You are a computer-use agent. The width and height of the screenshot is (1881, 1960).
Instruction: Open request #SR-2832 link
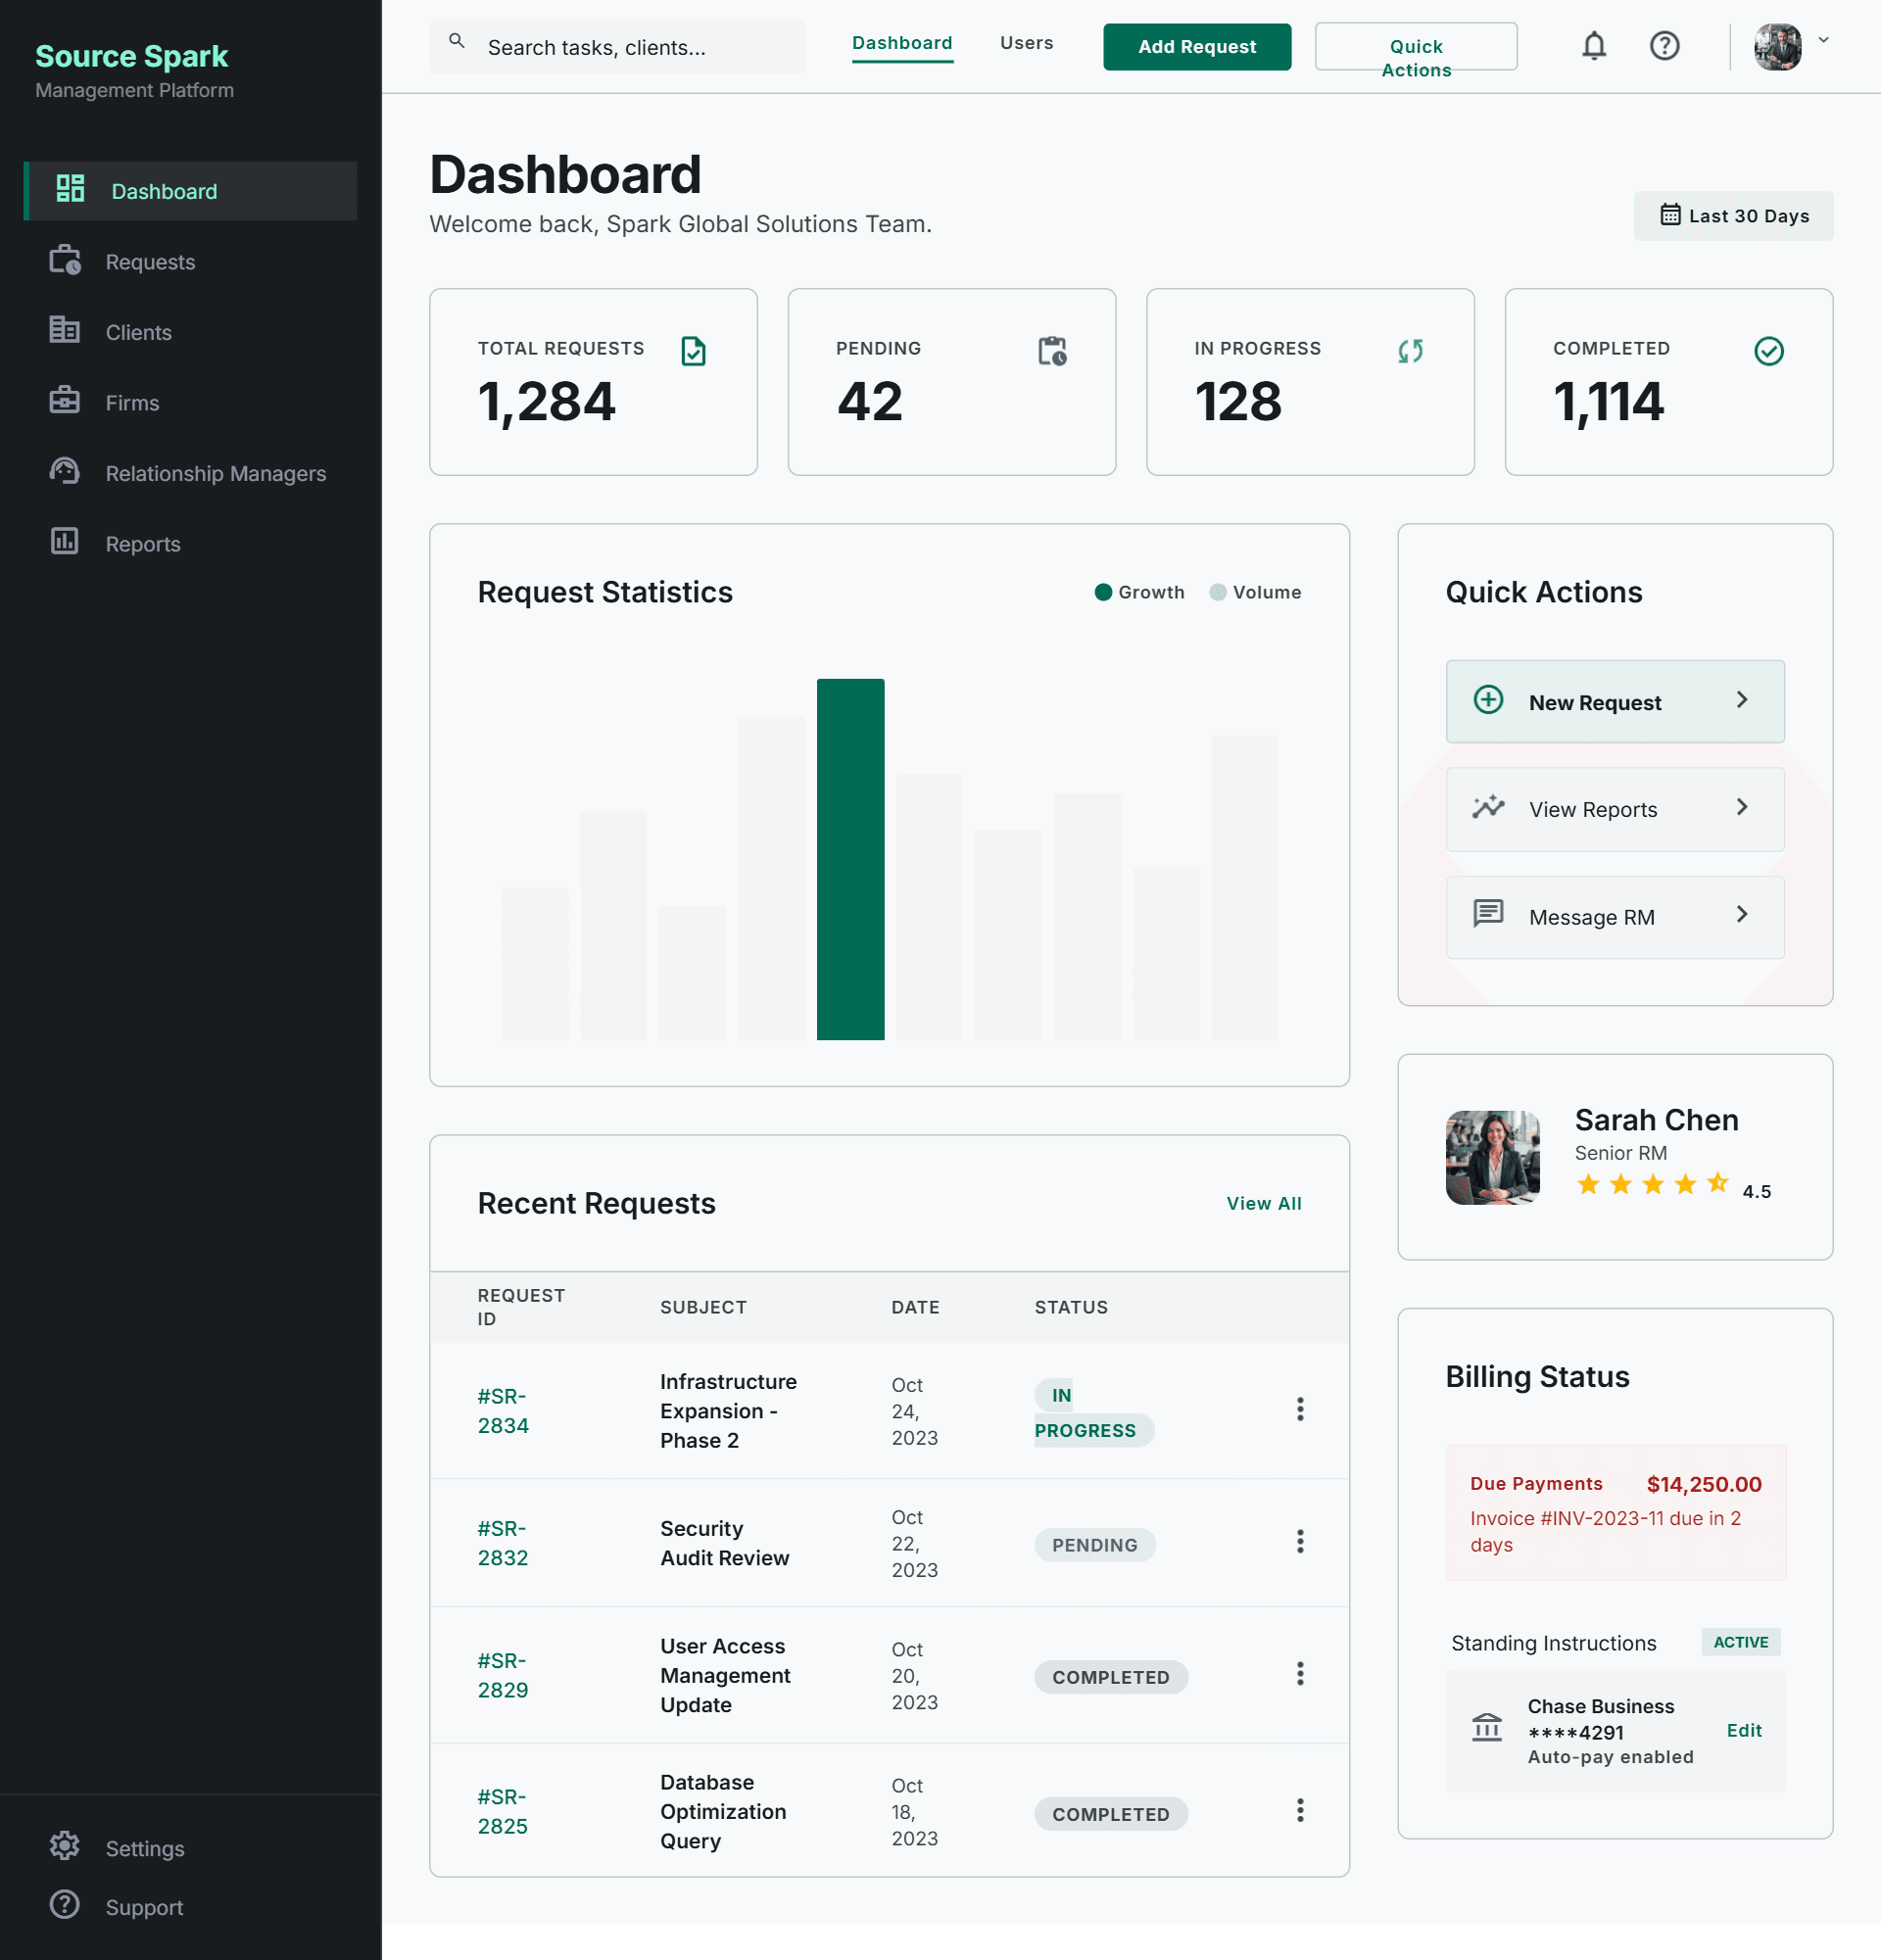coord(503,1543)
